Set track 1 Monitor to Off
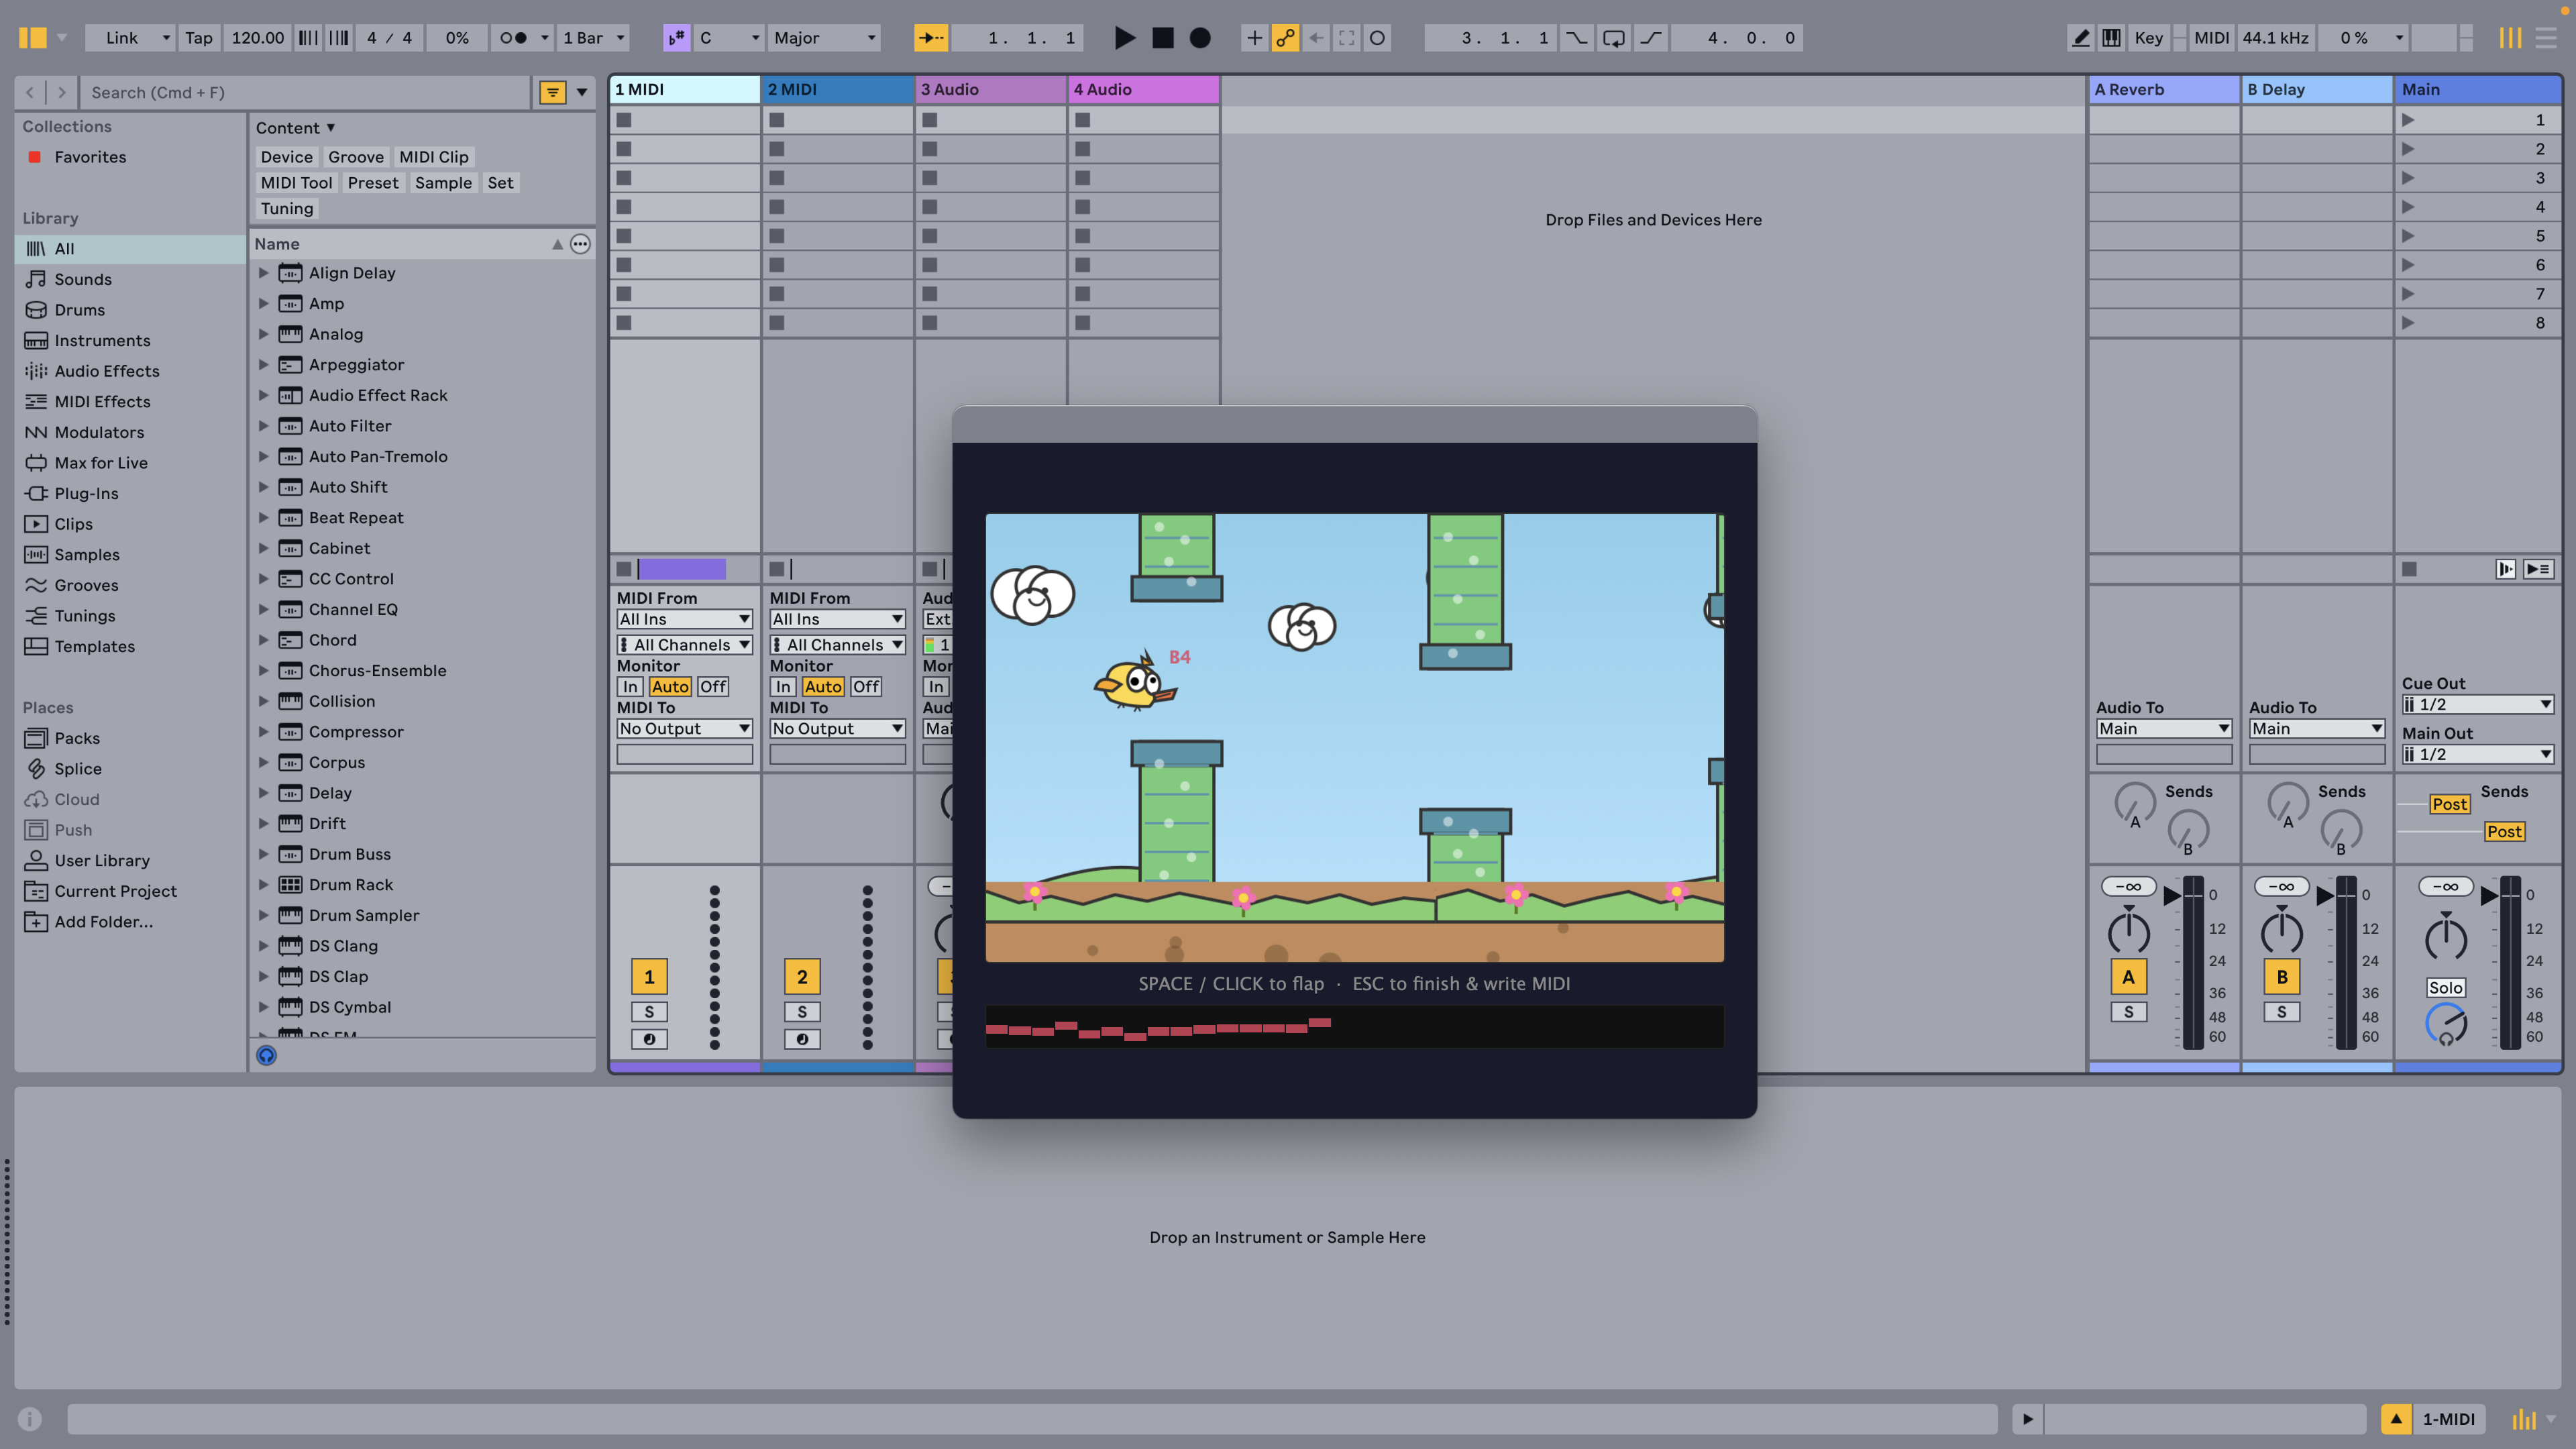The image size is (2576, 1449). (x=713, y=687)
